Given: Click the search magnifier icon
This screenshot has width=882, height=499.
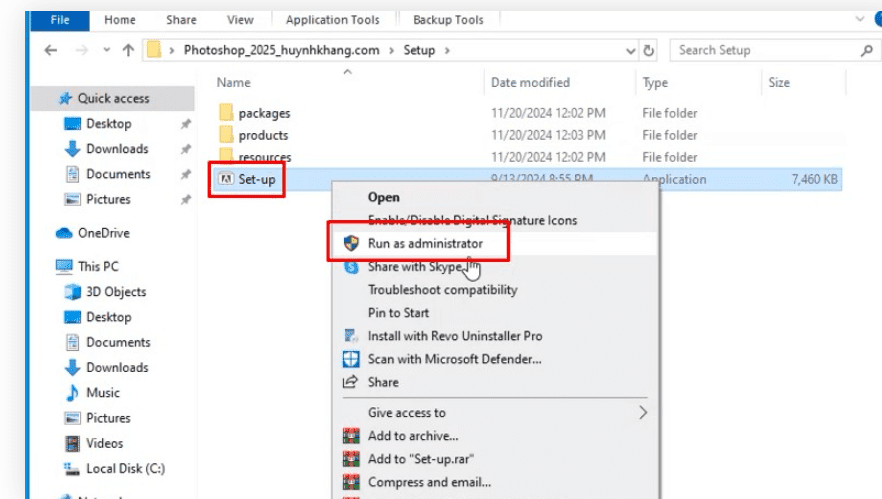Looking at the screenshot, I should tap(865, 50).
